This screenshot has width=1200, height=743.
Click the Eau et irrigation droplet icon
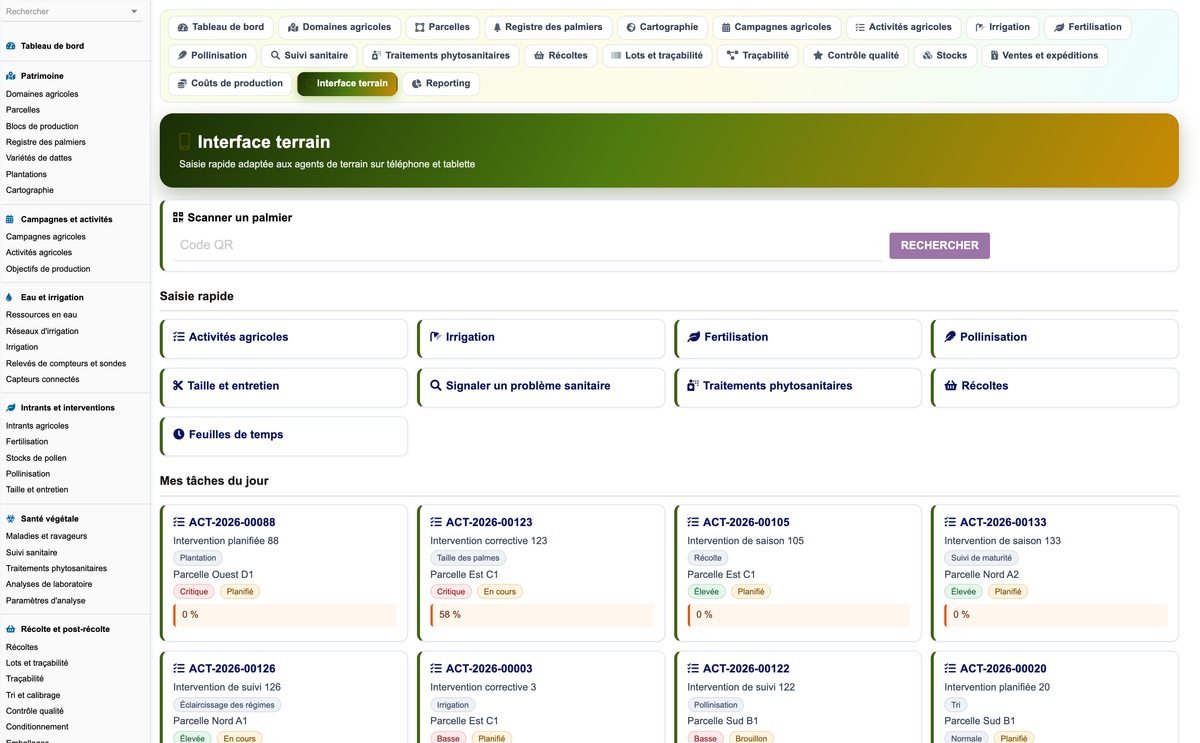10,297
